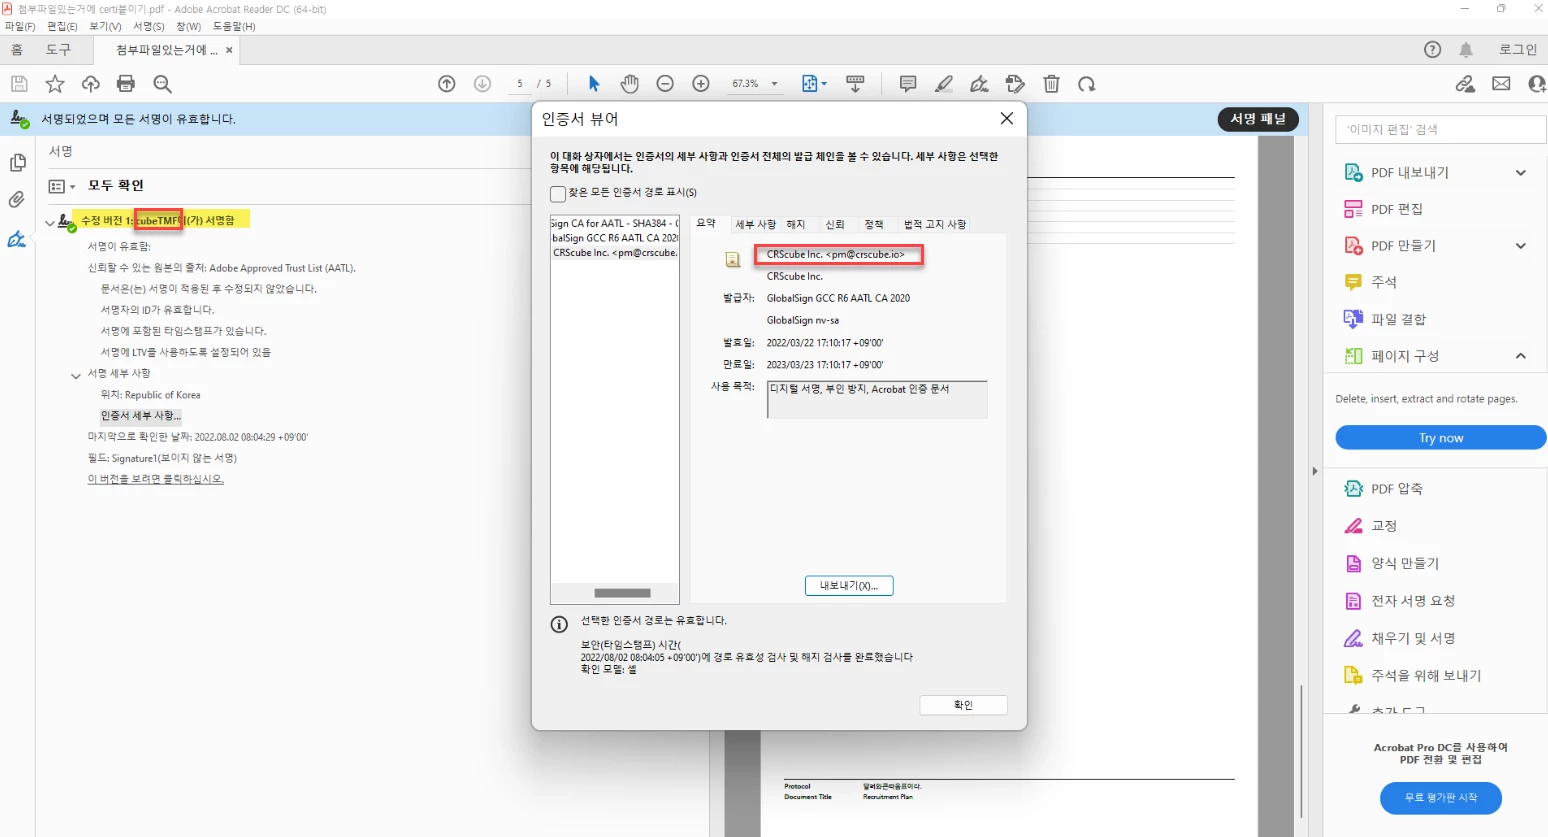Click the zoom in plus icon
This screenshot has height=837, width=1548.
(x=701, y=84)
